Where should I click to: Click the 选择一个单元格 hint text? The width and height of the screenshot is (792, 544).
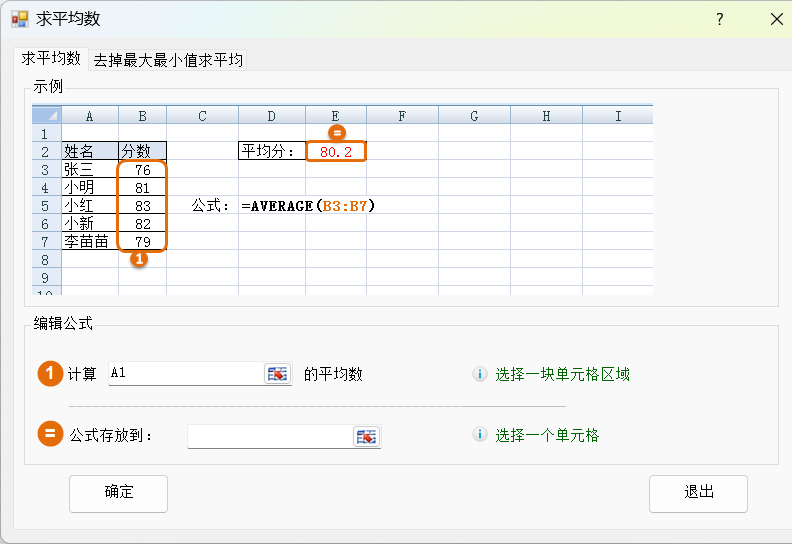coord(547,435)
